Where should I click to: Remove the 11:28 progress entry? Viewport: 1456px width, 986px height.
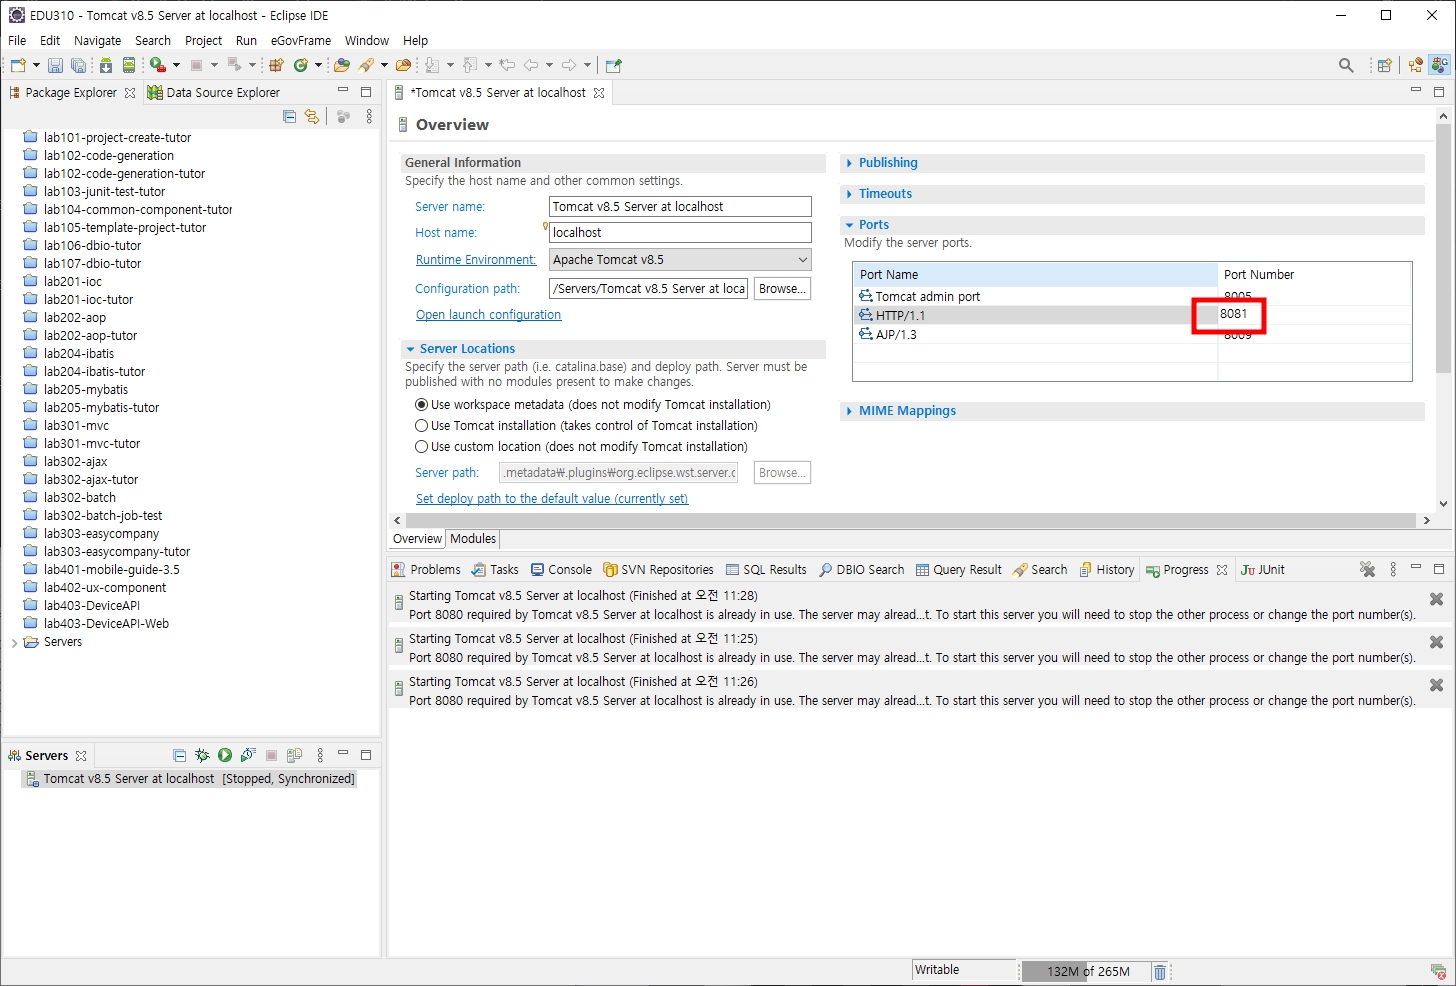tap(1436, 599)
